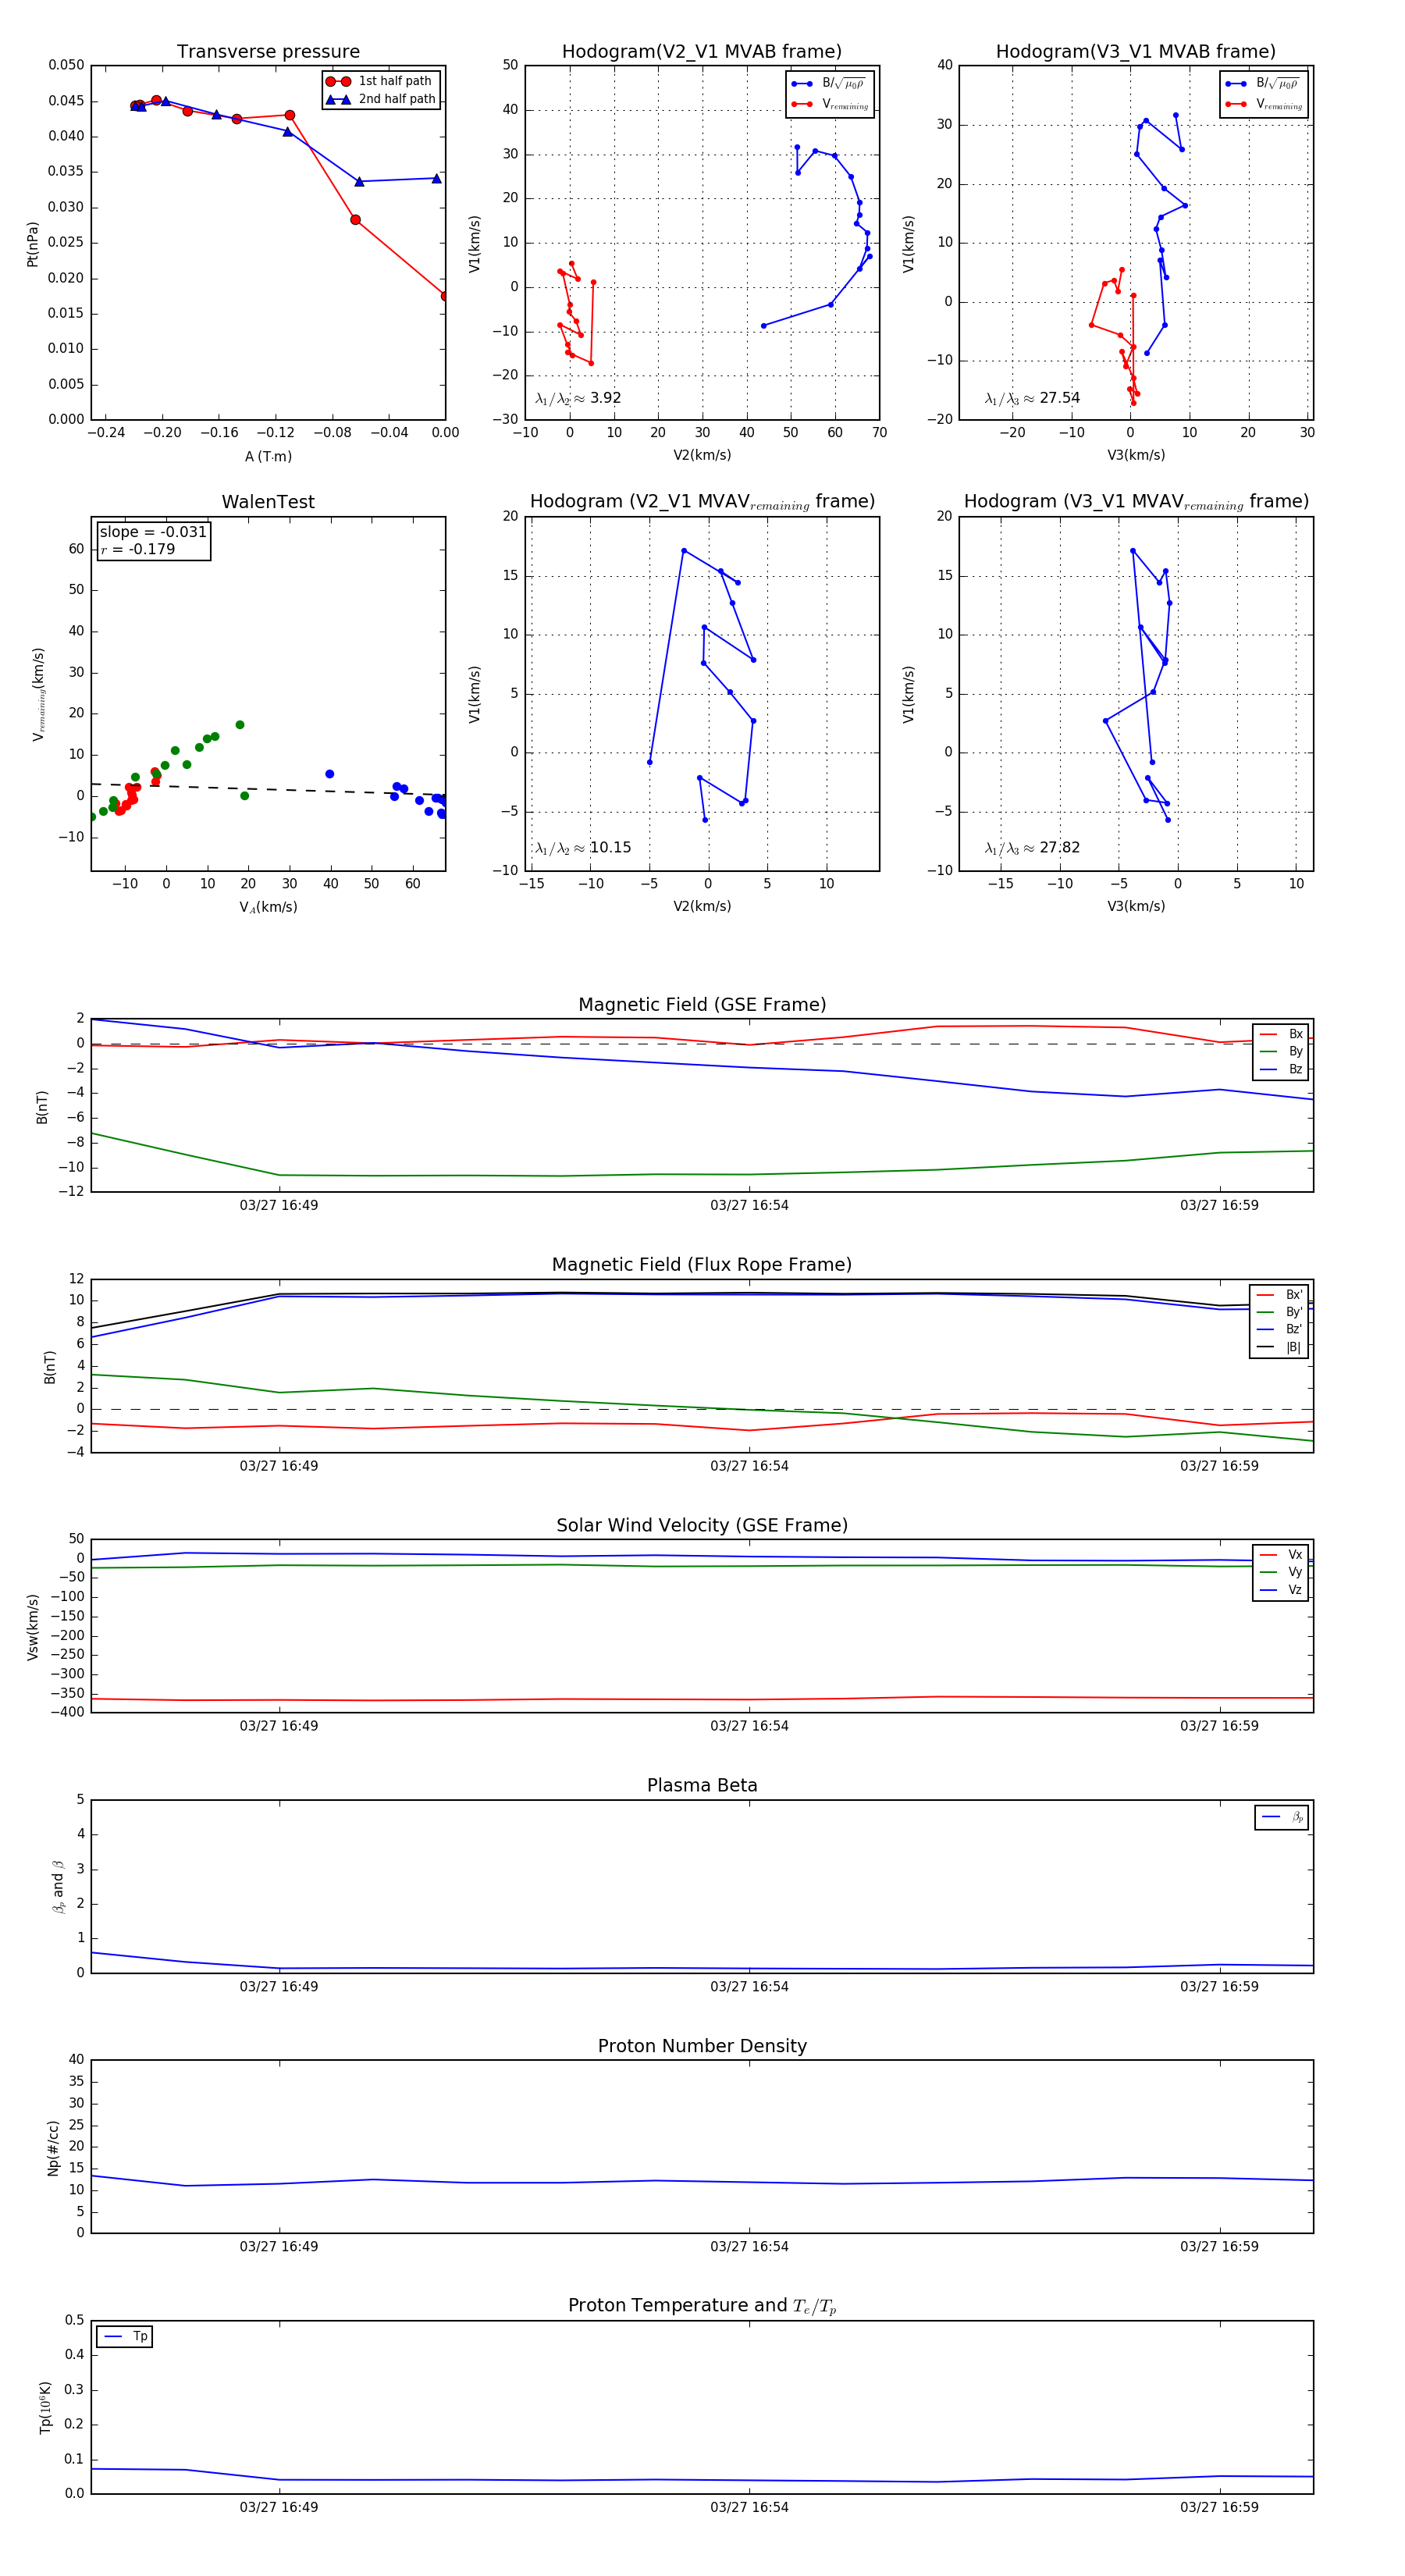This screenshot has width=1405, height=2576.
Task: Select the βp legend entry in Plasma Beta
Action: (x=1283, y=1817)
